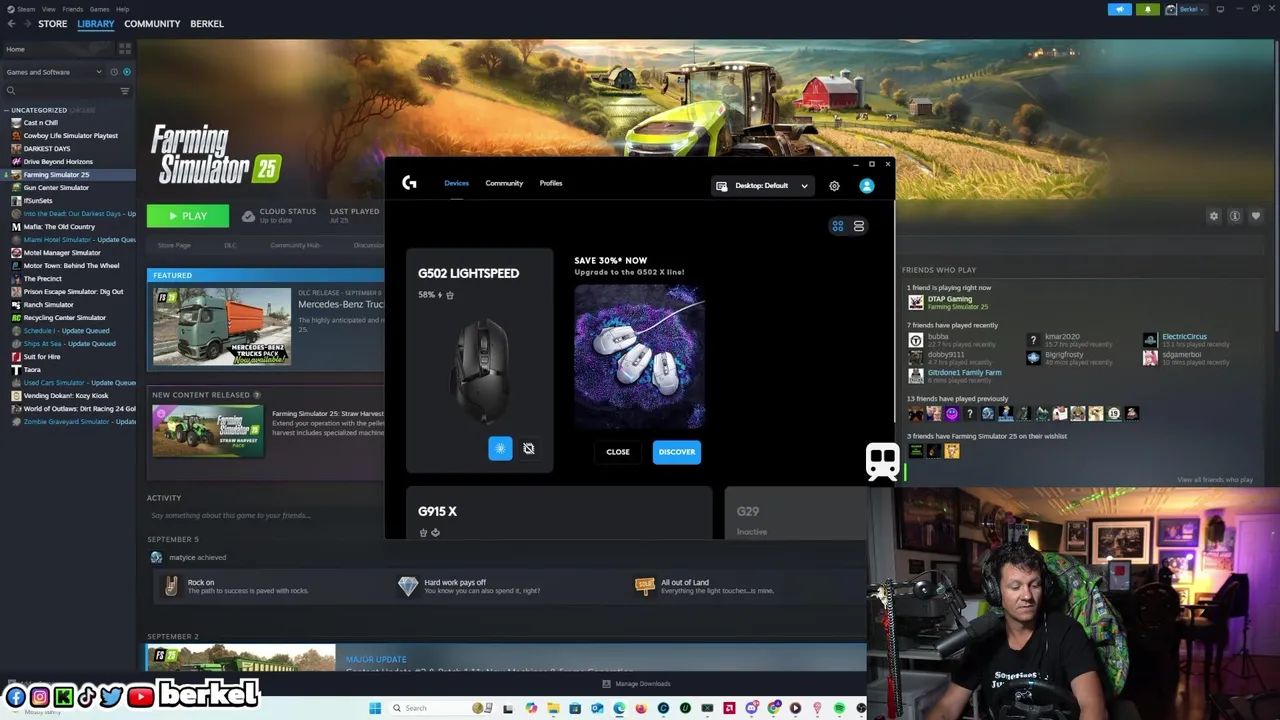Go back with Steam's back arrow
1280x720 pixels.
click(11, 24)
